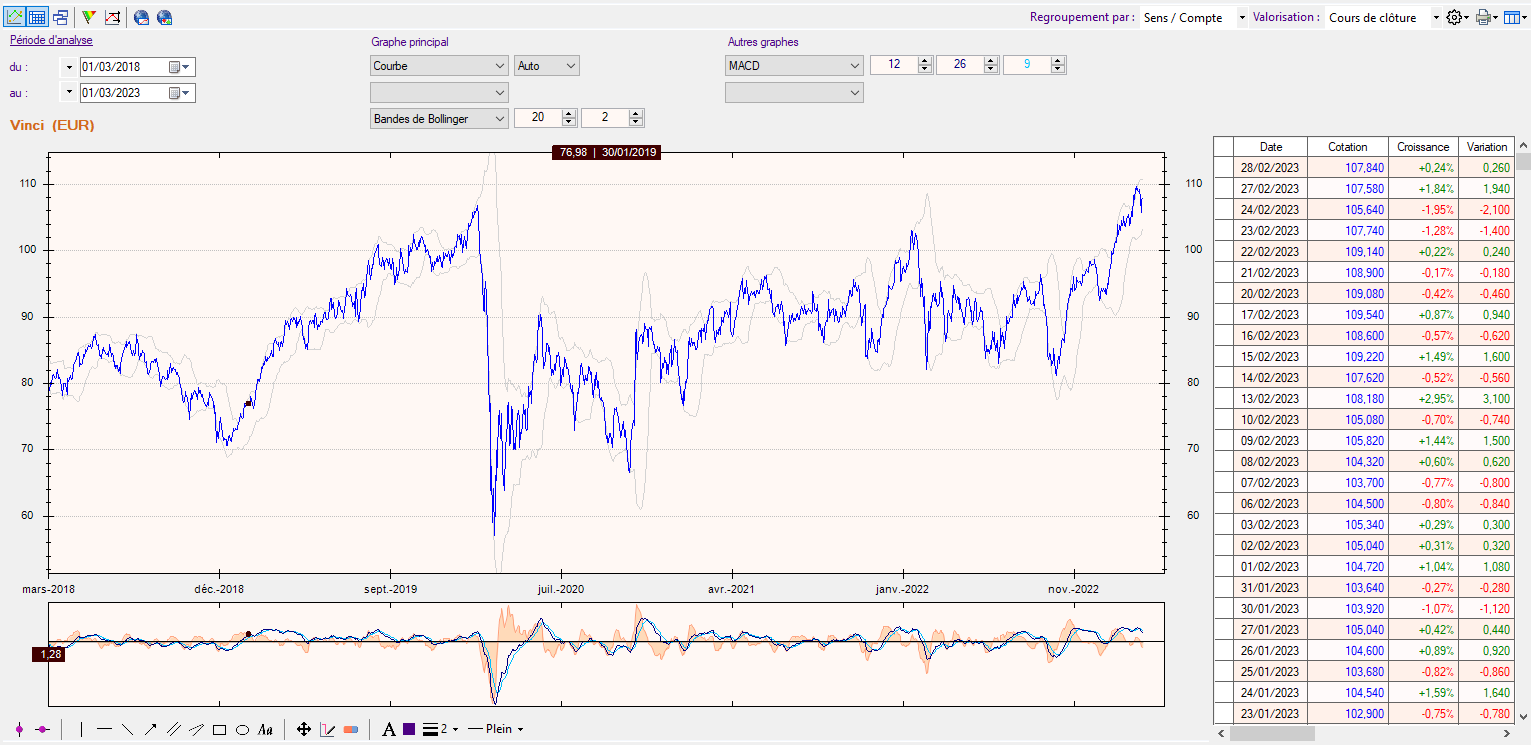Click the Période d'analyse link
The image size is (1531, 745).
pos(51,40)
